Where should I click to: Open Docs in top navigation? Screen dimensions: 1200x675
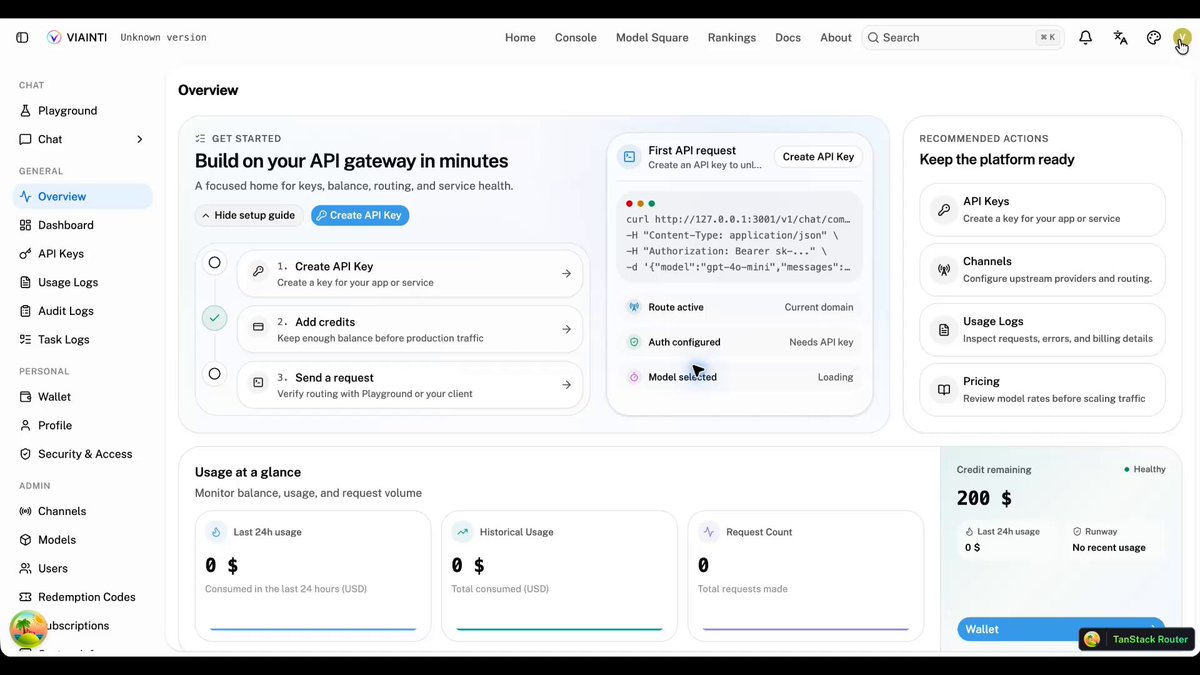point(788,38)
